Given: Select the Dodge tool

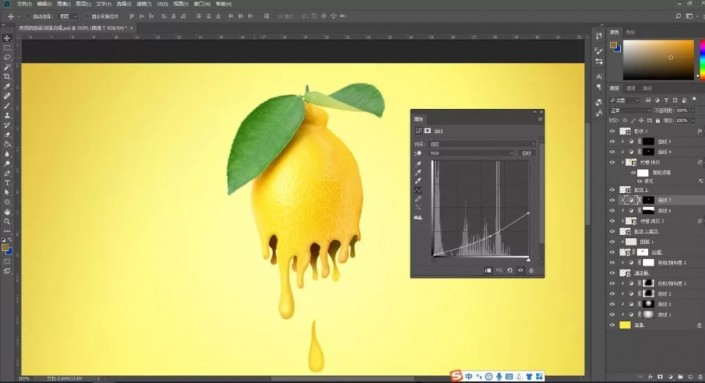Looking at the screenshot, I should pyautogui.click(x=7, y=164).
